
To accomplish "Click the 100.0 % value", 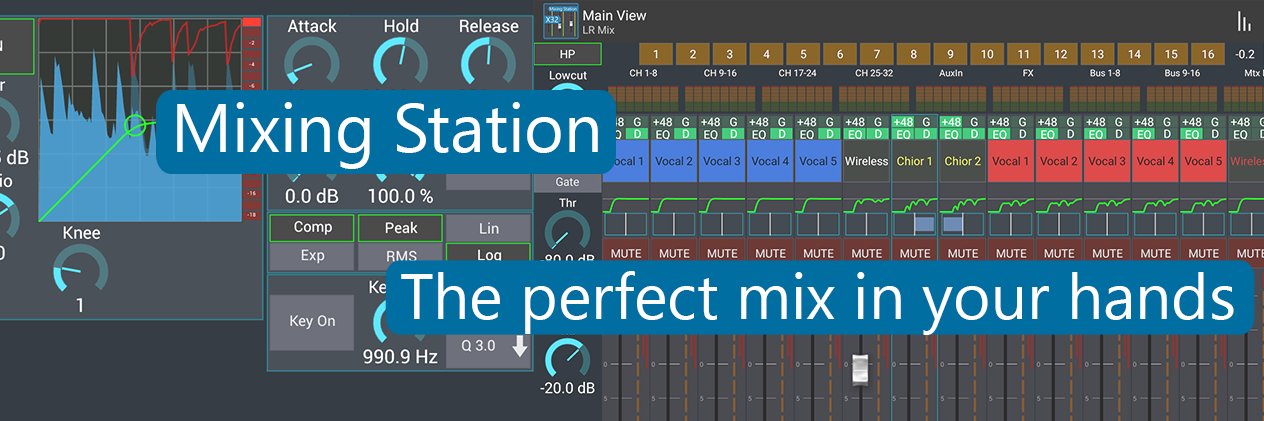I will point(401,197).
